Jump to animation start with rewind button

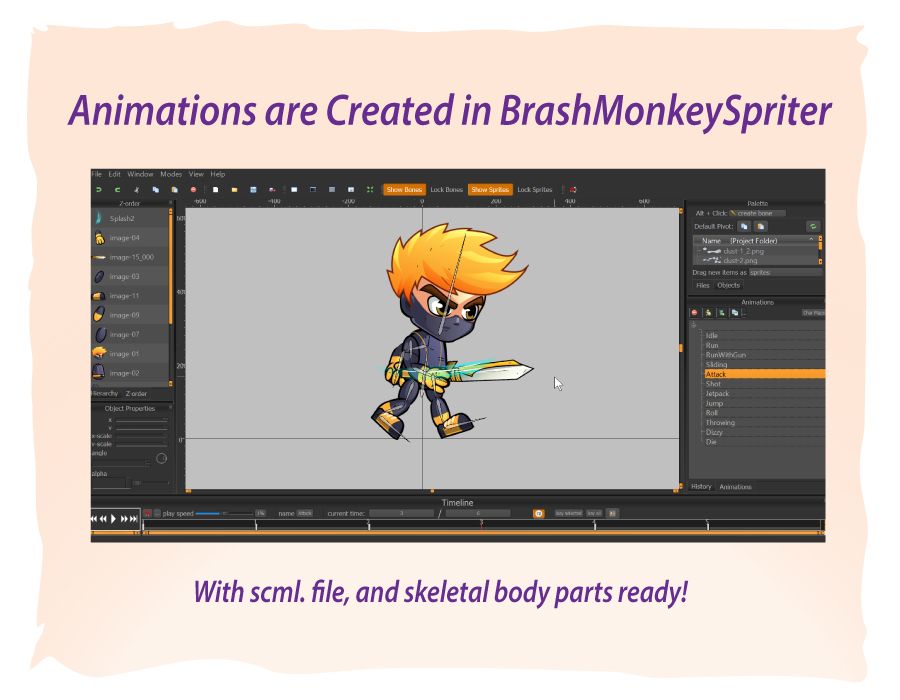[x=94, y=519]
